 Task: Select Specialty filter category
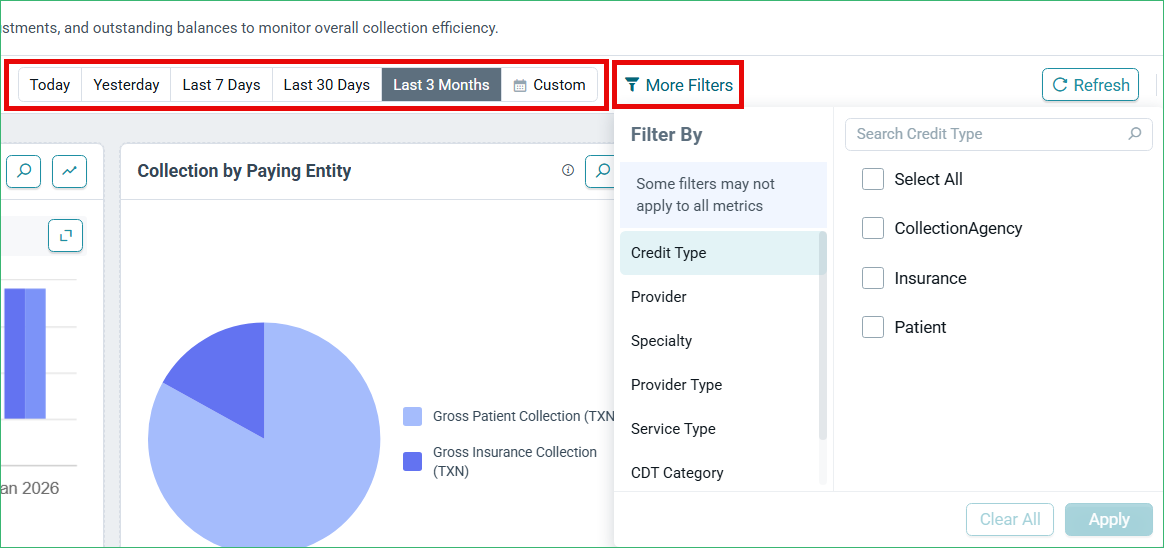719,341
